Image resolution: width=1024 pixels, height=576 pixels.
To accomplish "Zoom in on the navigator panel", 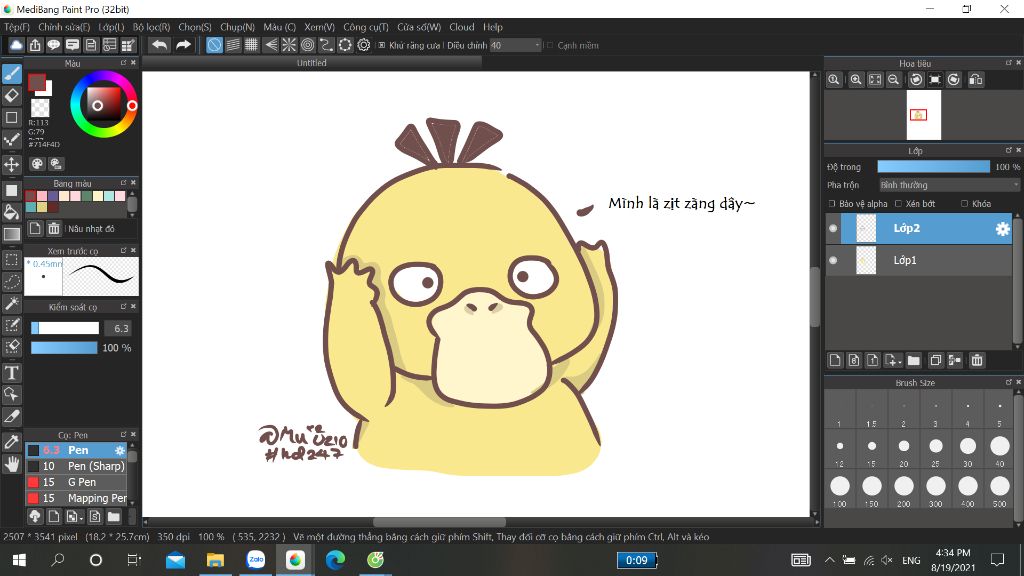I will (856, 80).
